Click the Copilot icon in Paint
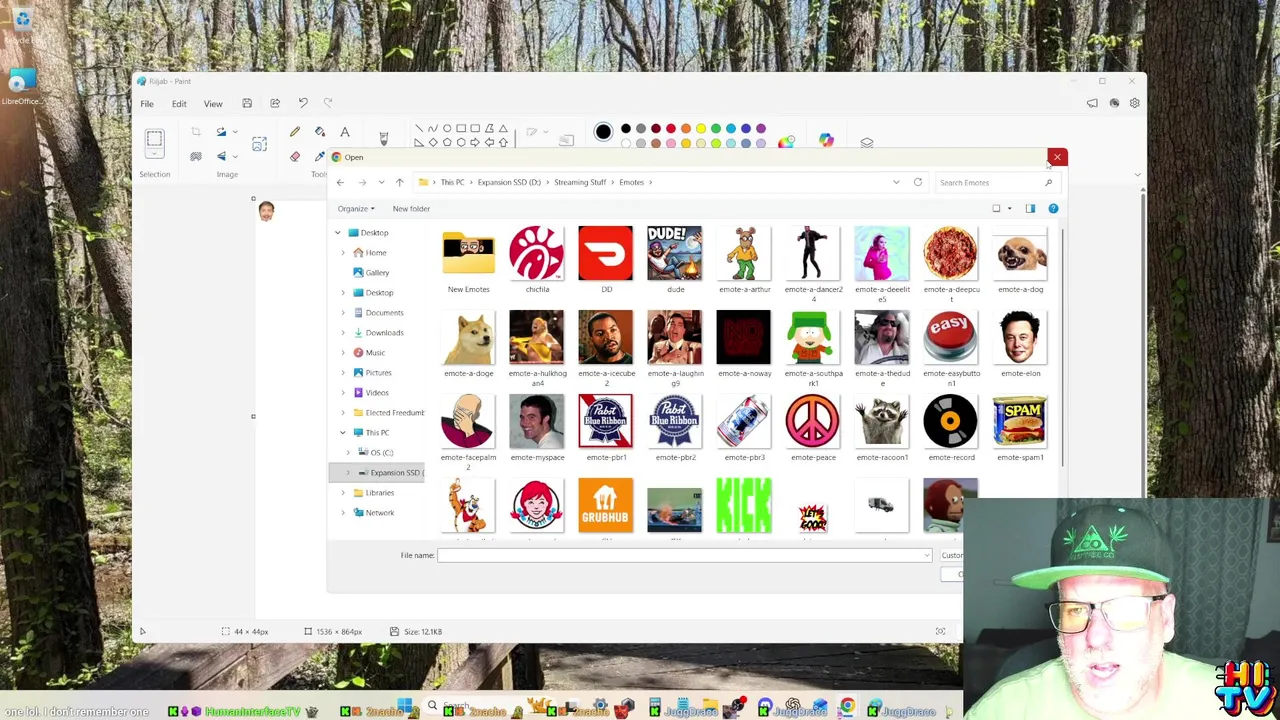 [x=826, y=141]
